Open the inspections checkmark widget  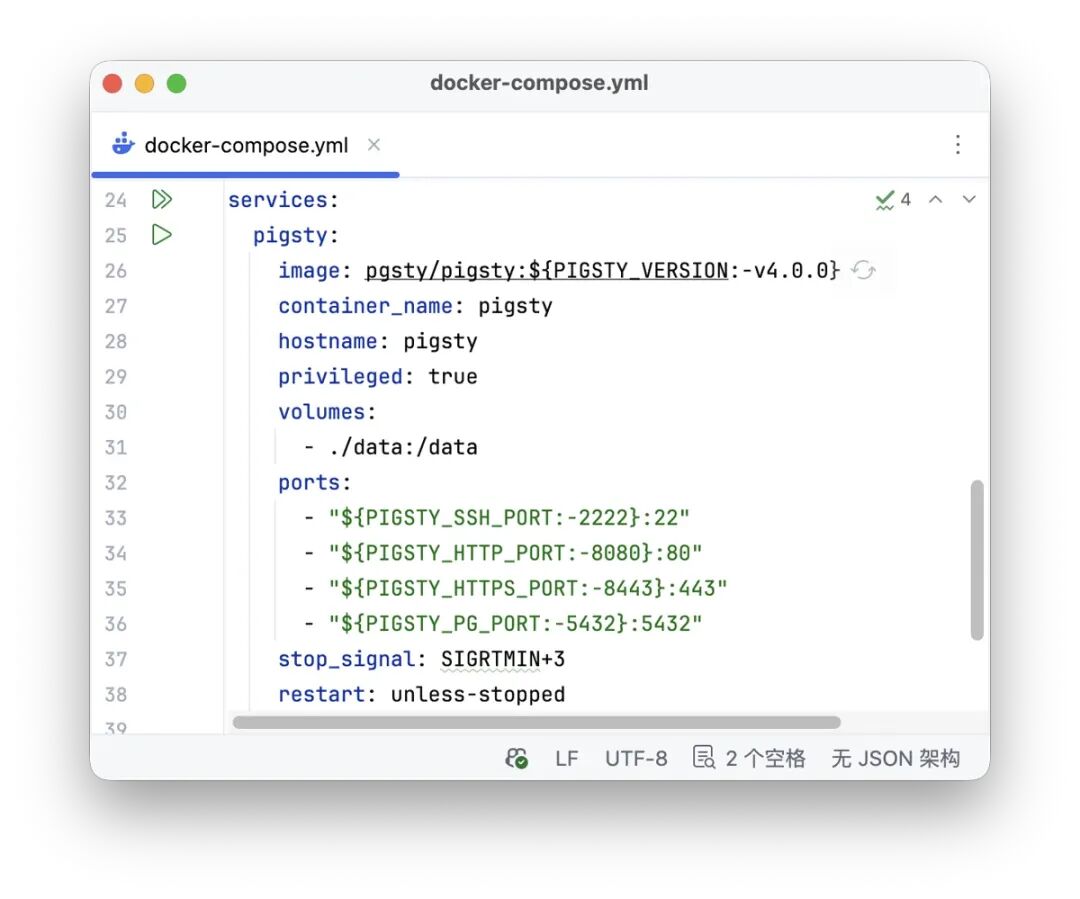pyautogui.click(x=893, y=200)
